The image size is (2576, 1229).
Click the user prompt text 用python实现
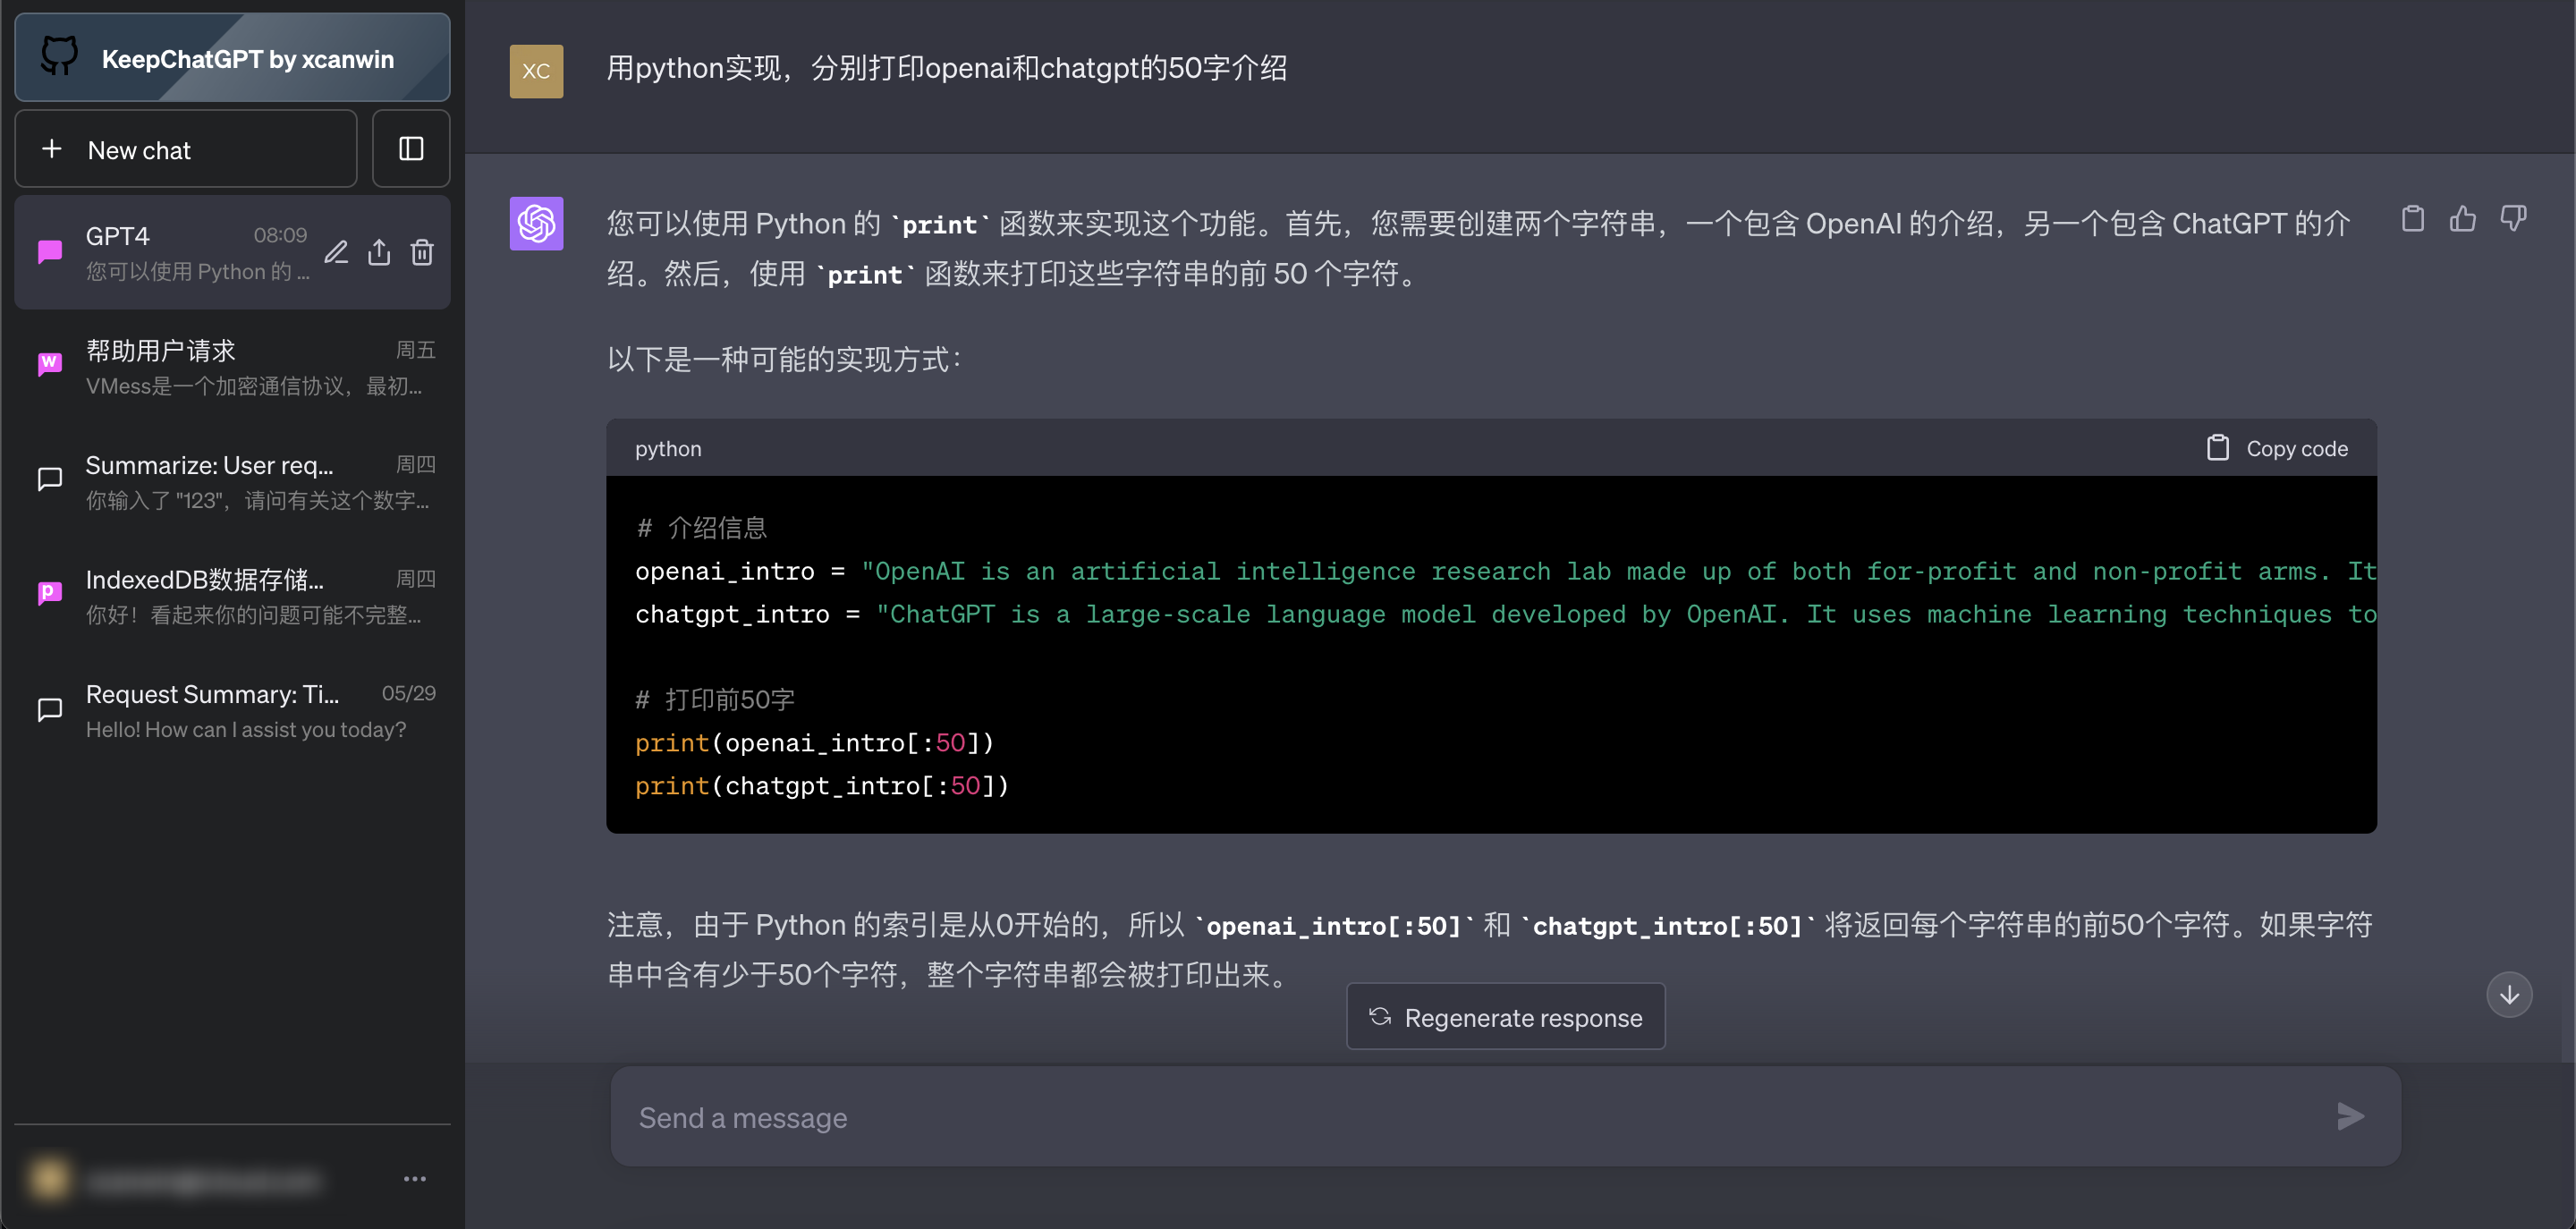tap(946, 68)
